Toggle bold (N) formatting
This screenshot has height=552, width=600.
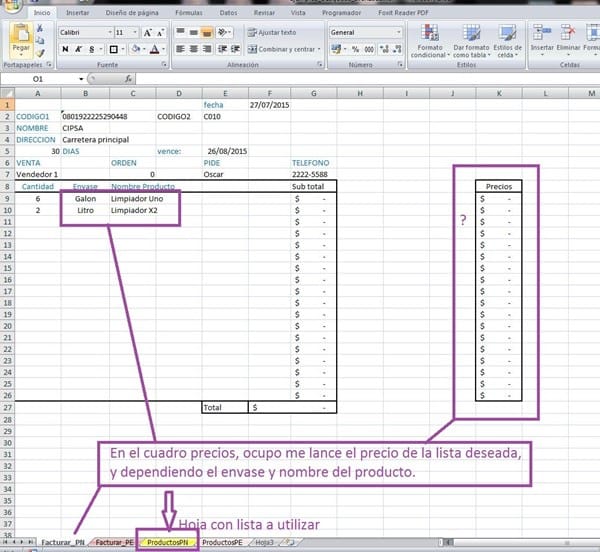[65, 49]
